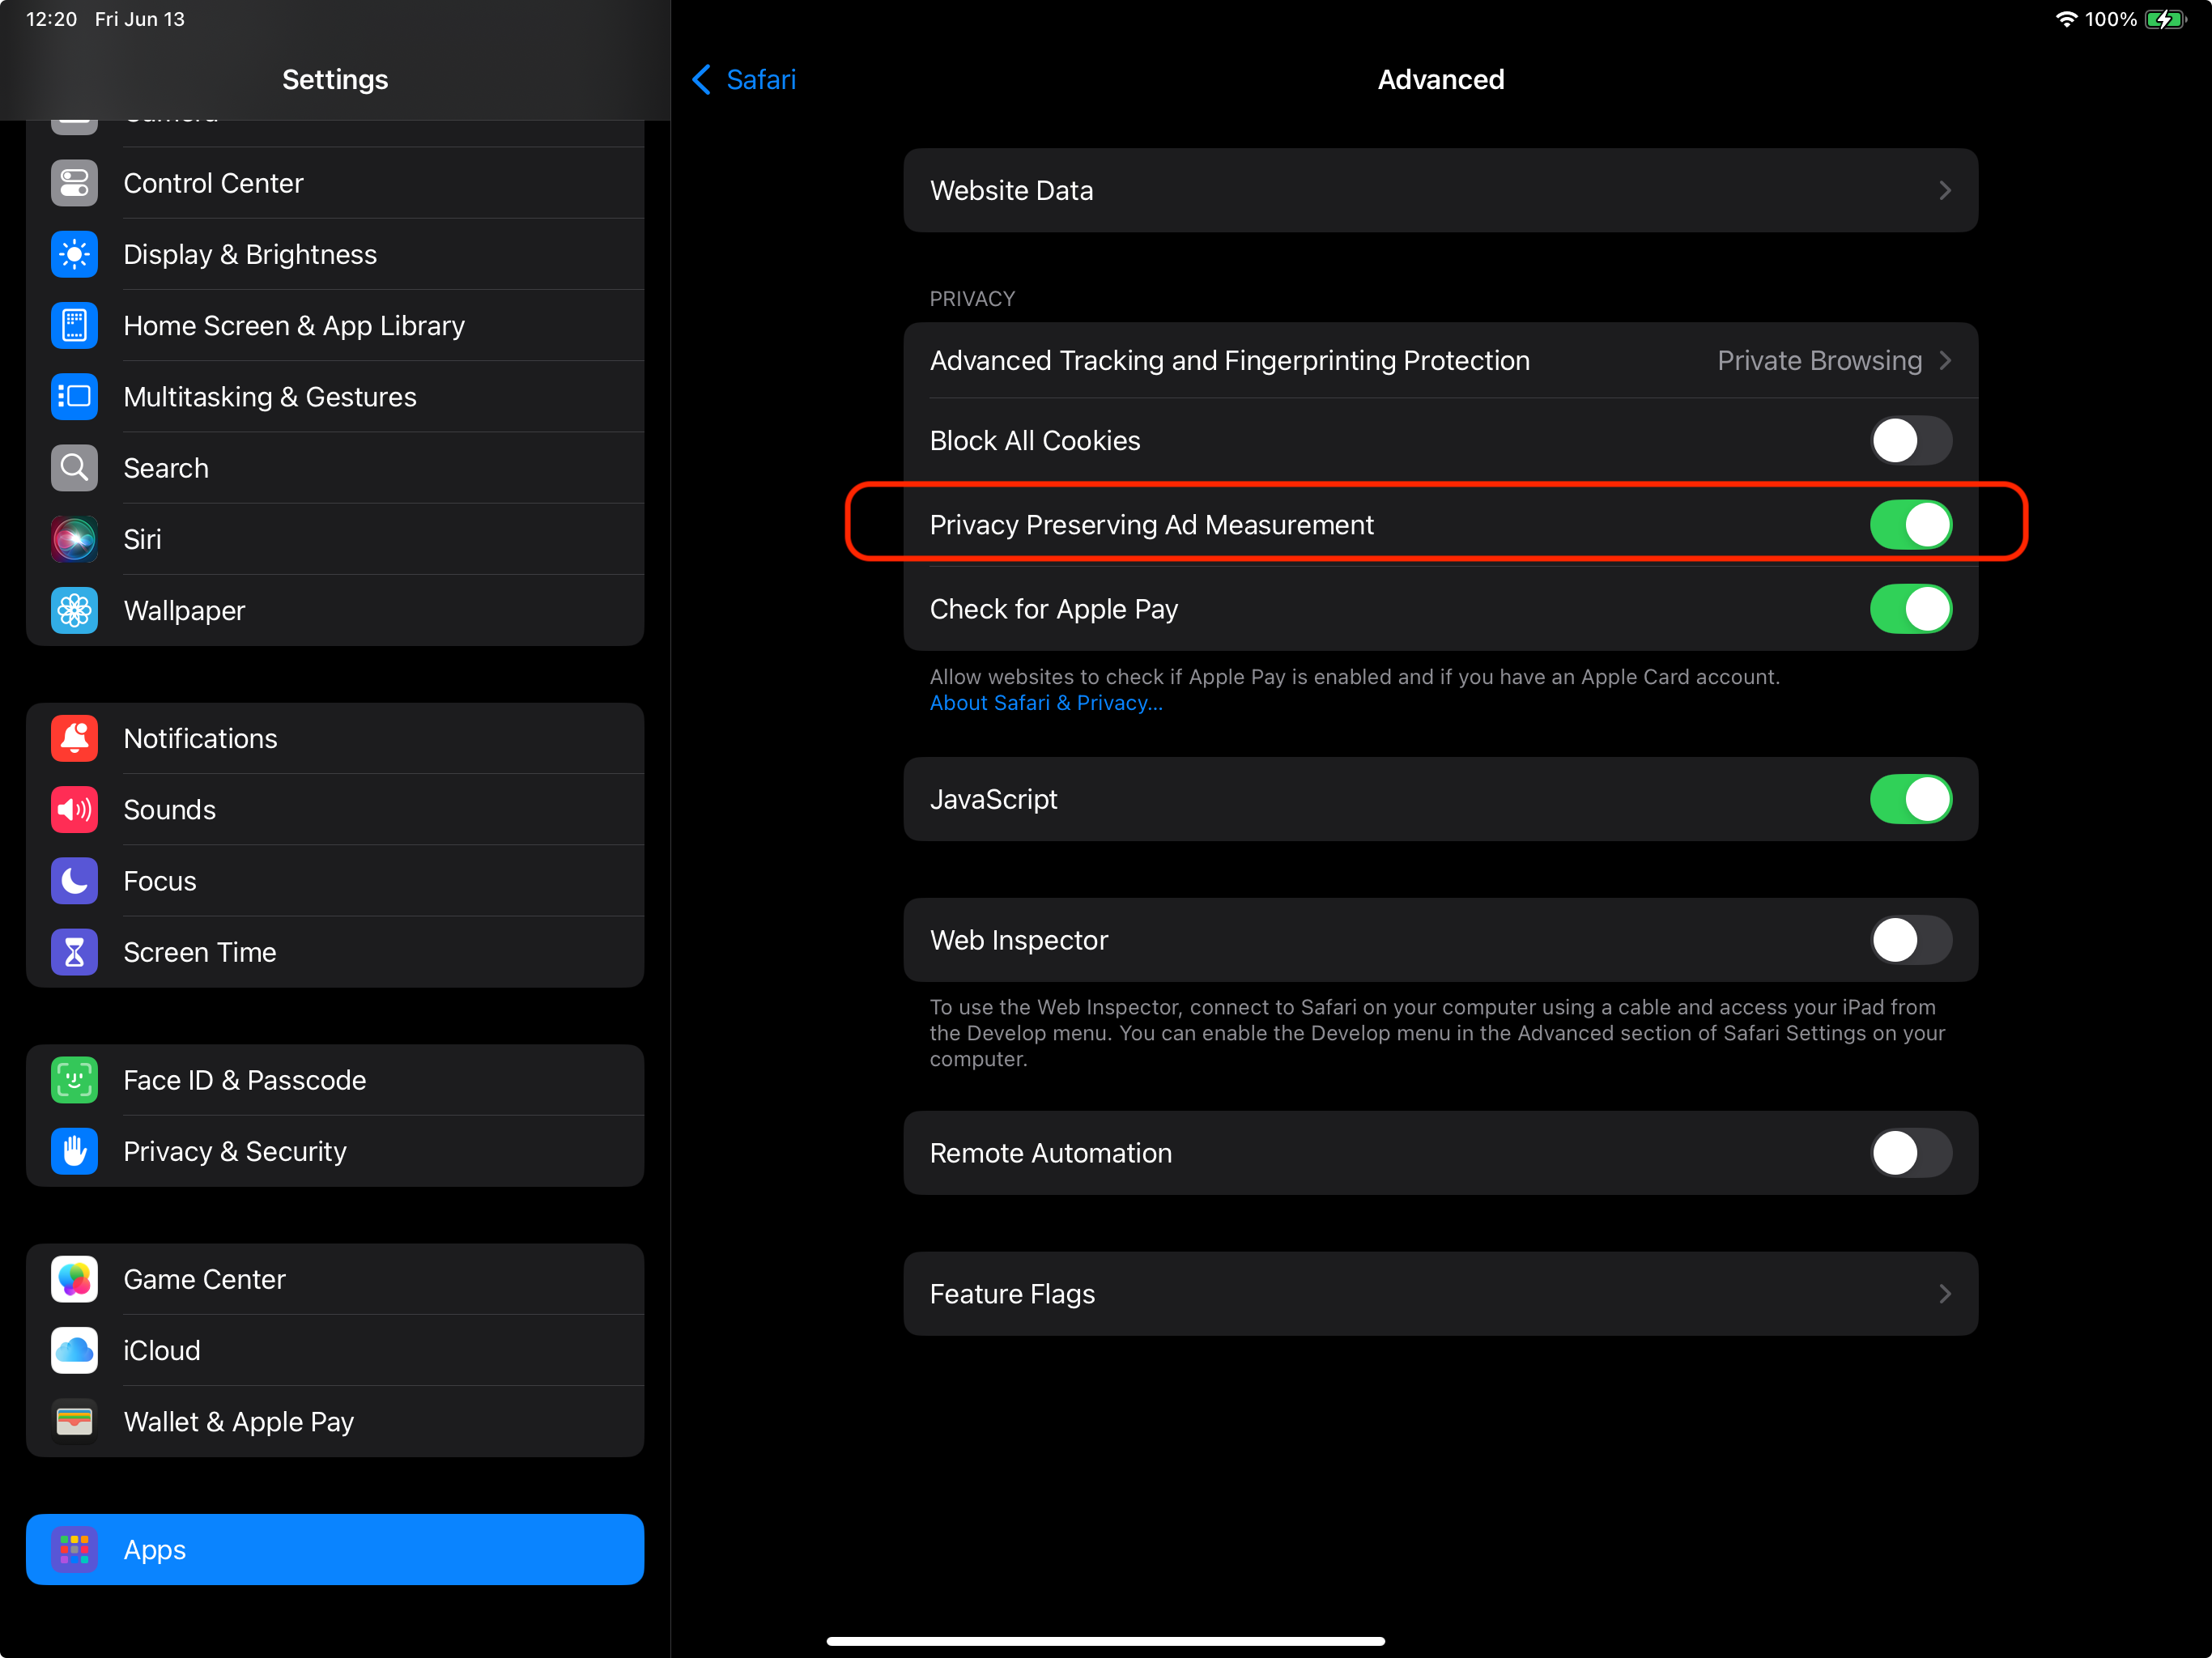Tap the Wallet & Apple Pay icon
This screenshot has width=2212, height=1658.
[x=74, y=1421]
